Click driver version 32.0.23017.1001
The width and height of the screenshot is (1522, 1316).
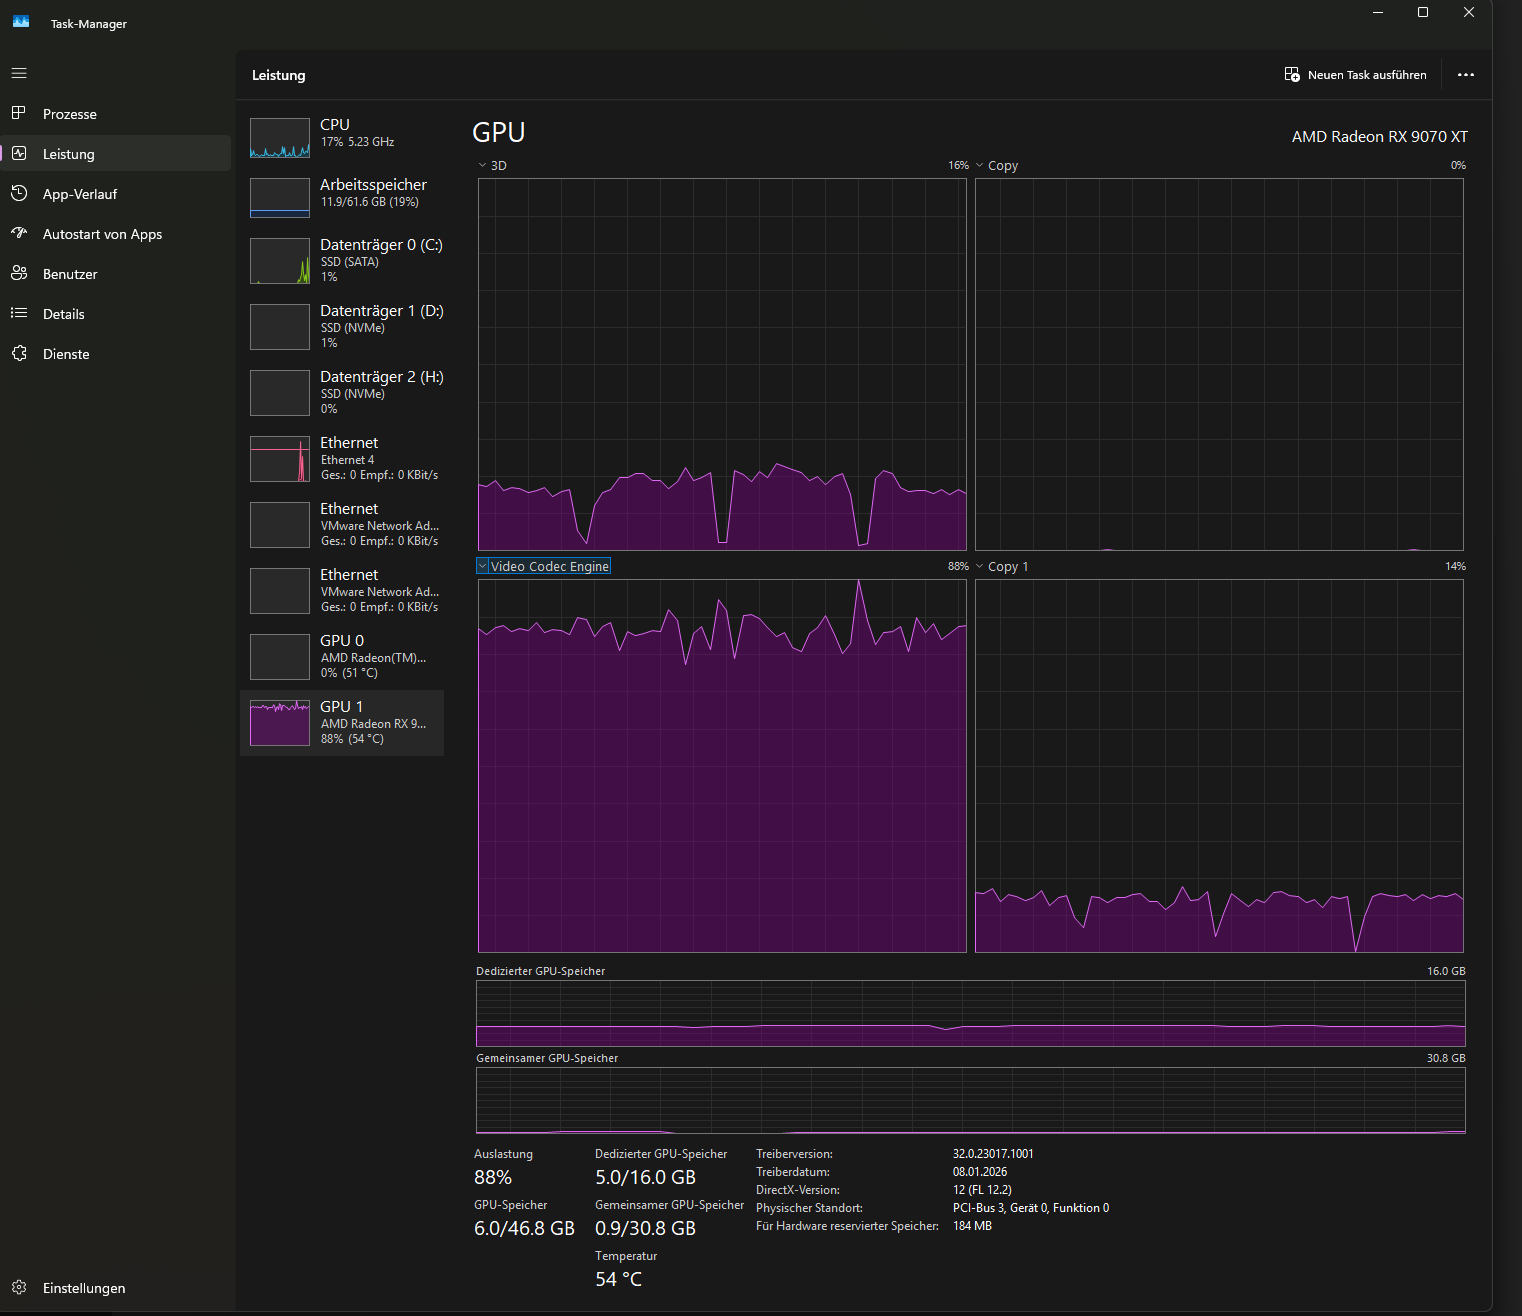click(993, 1154)
